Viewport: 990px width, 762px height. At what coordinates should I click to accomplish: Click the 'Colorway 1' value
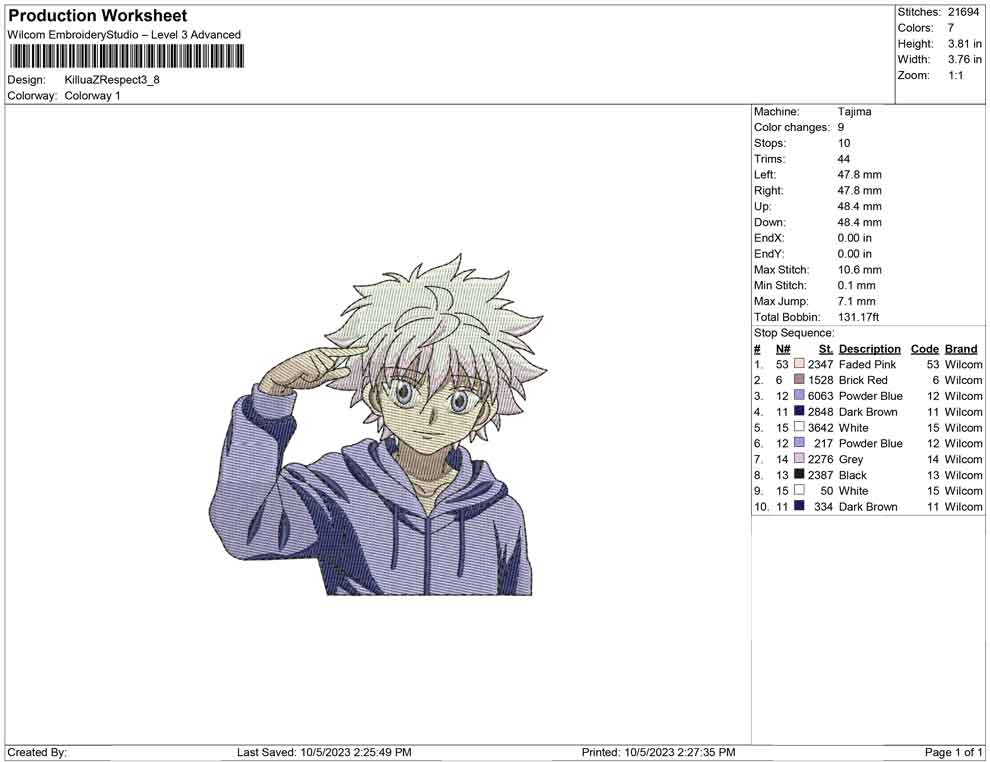(x=92, y=96)
